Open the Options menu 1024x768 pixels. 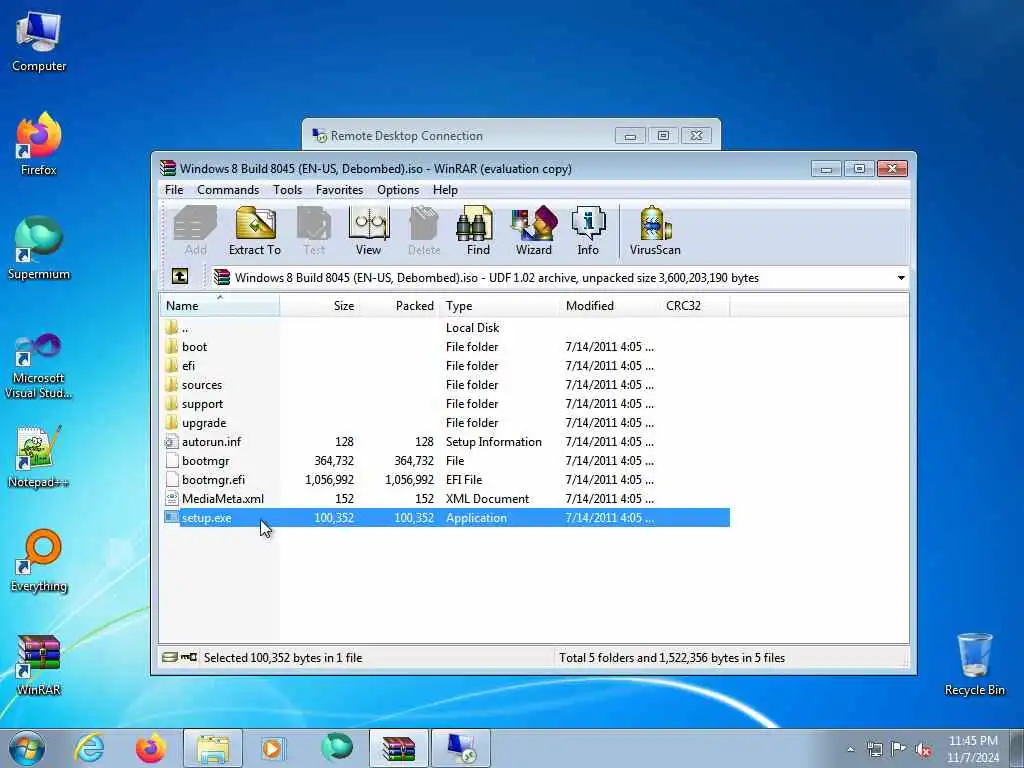[x=398, y=189]
